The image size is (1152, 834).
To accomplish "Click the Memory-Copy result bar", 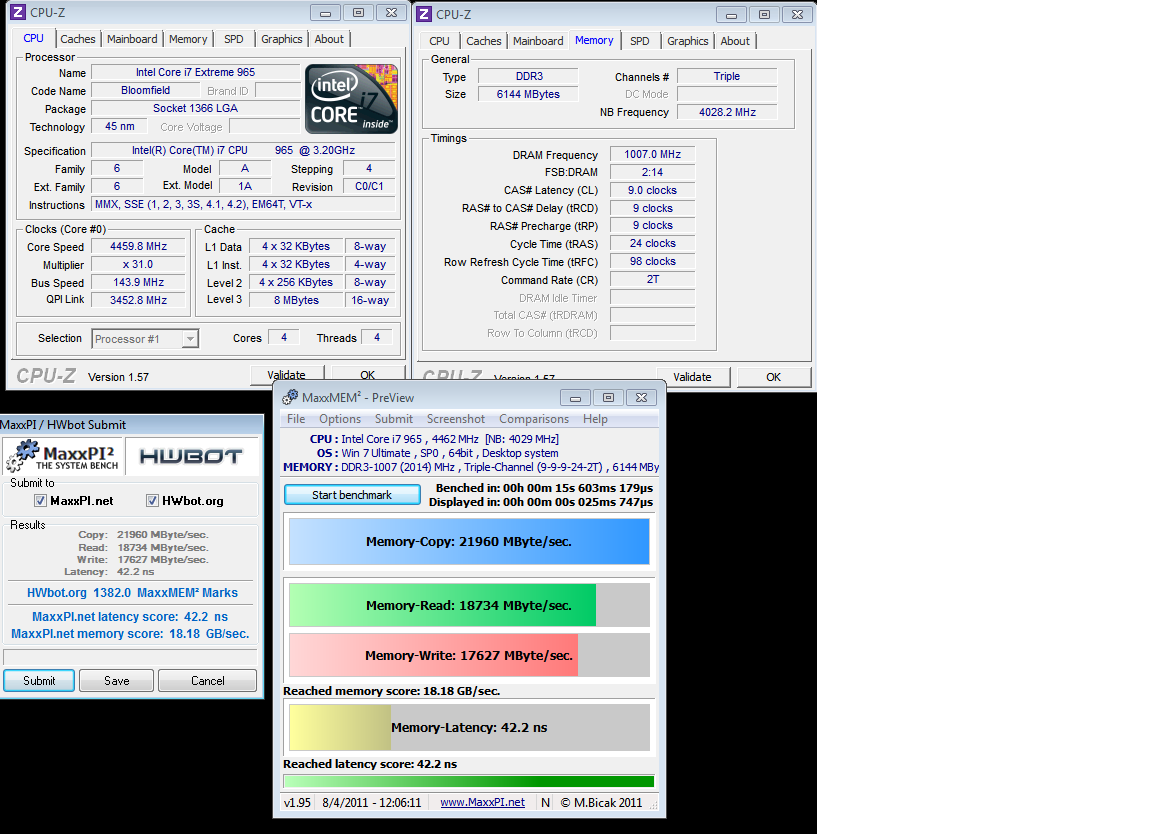I will pyautogui.click(x=469, y=542).
